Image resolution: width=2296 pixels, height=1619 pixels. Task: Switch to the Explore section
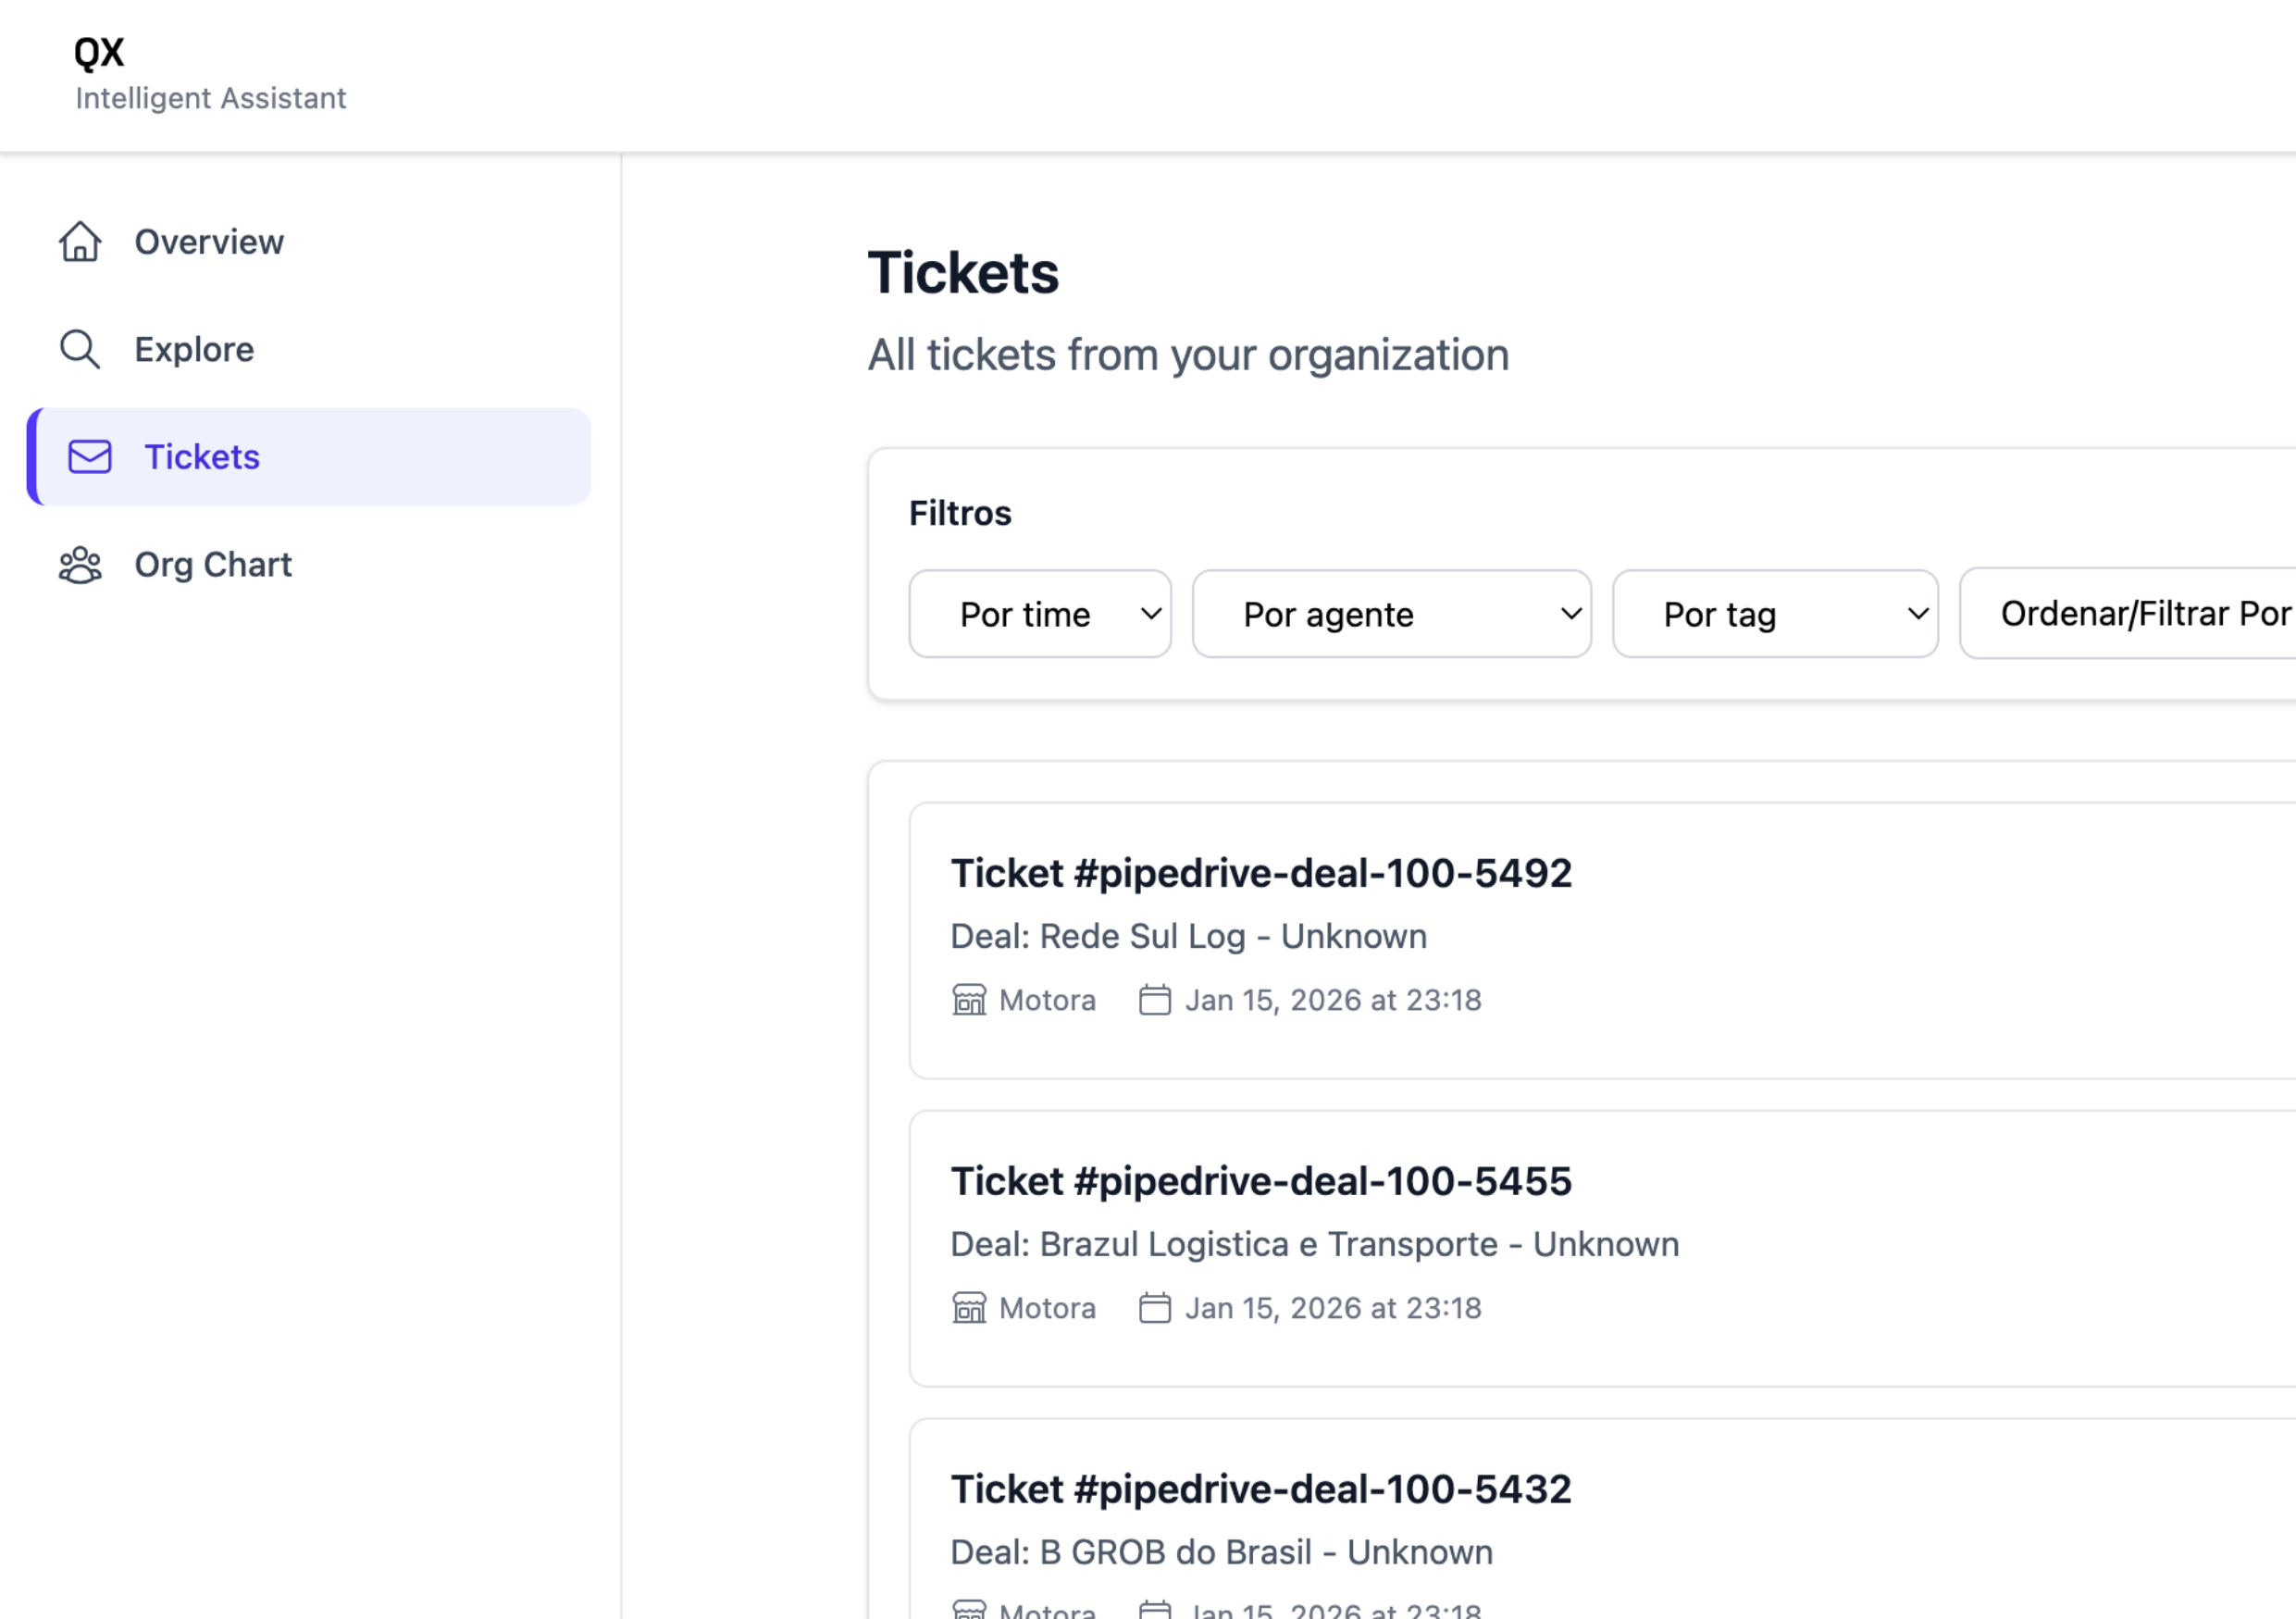(x=194, y=350)
